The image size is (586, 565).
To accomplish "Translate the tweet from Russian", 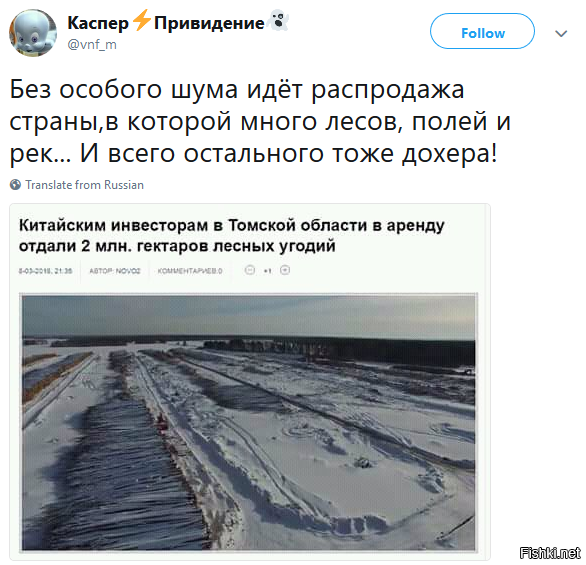I will [x=84, y=185].
